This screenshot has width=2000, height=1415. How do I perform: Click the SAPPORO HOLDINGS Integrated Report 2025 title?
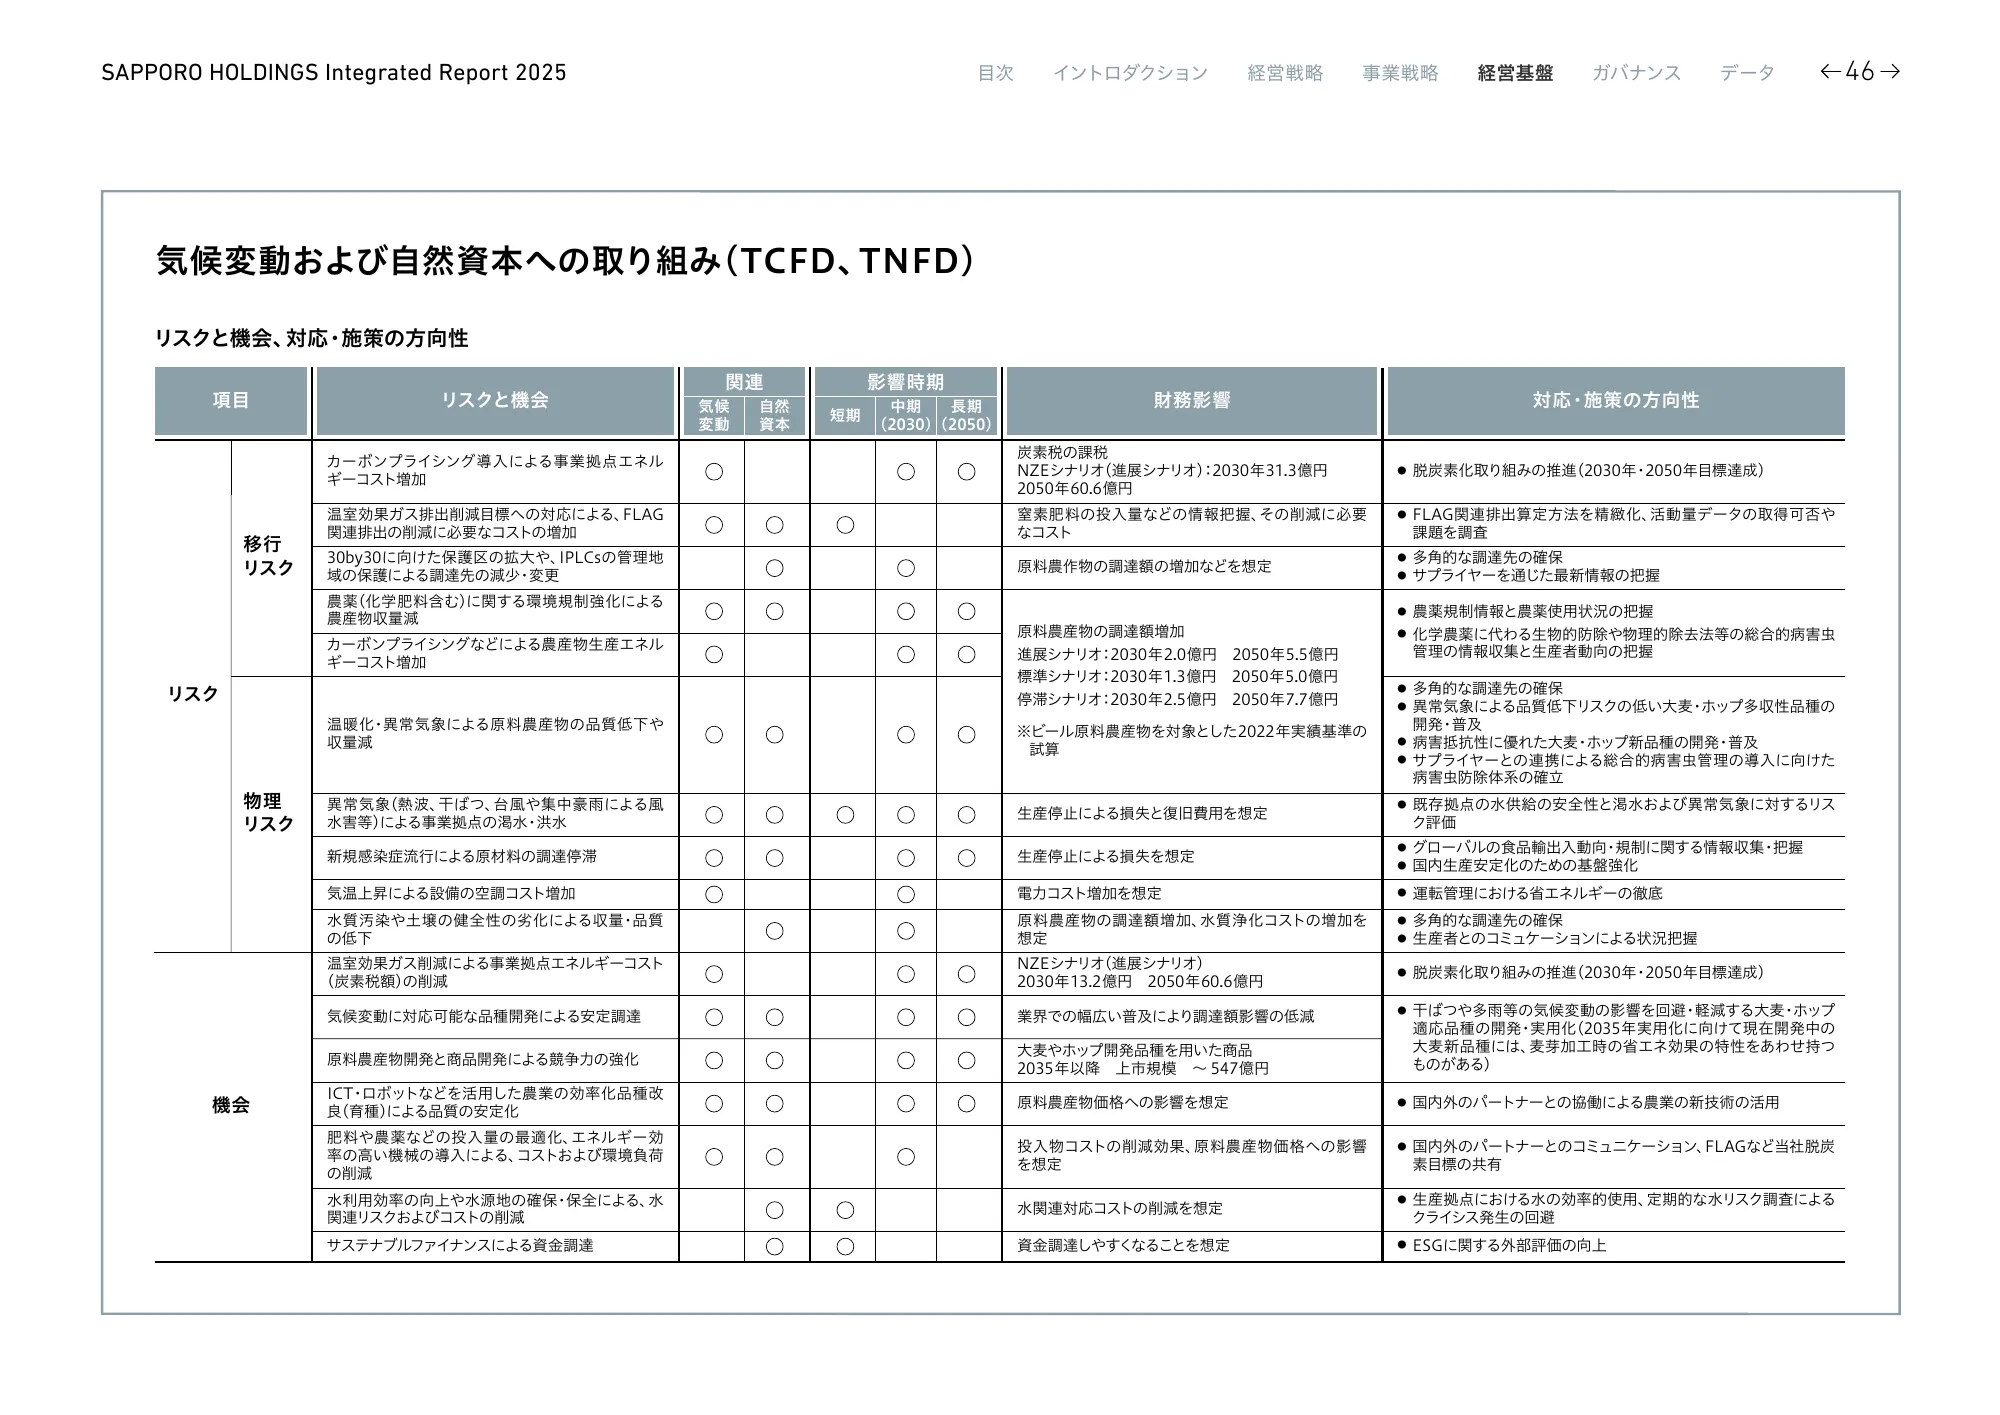[333, 73]
